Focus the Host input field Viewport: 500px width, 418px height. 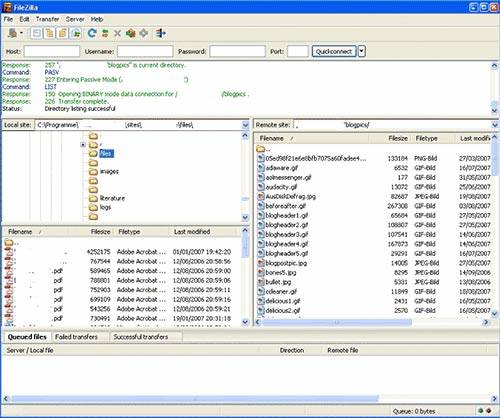pyautogui.click(x=52, y=51)
